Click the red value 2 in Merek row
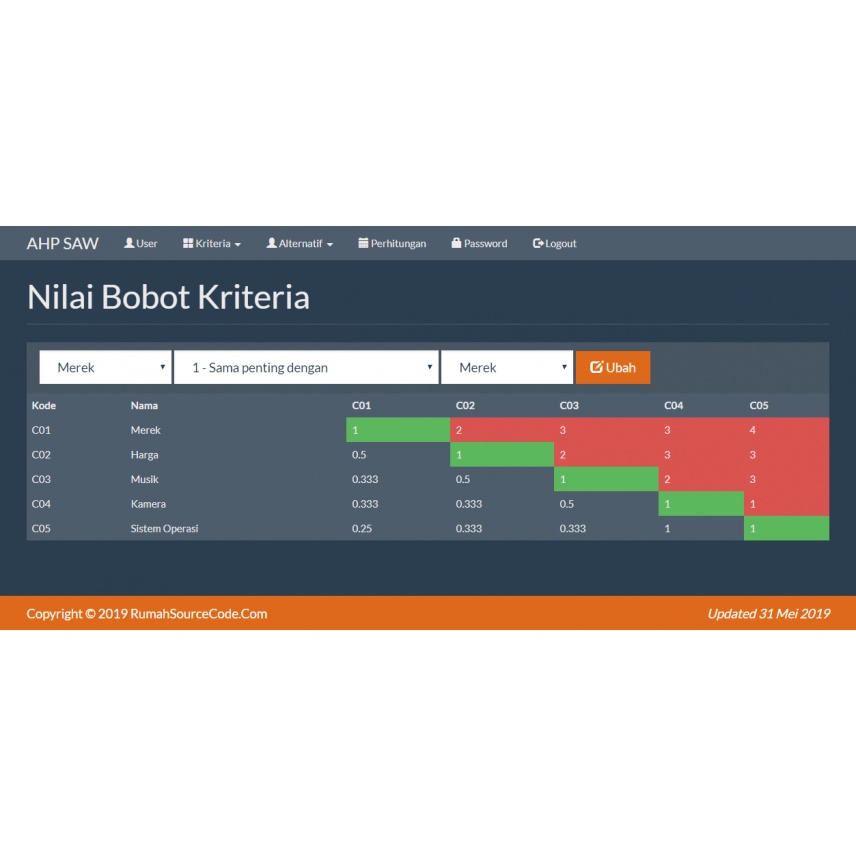Screen dimensions: 856x856 [502, 430]
